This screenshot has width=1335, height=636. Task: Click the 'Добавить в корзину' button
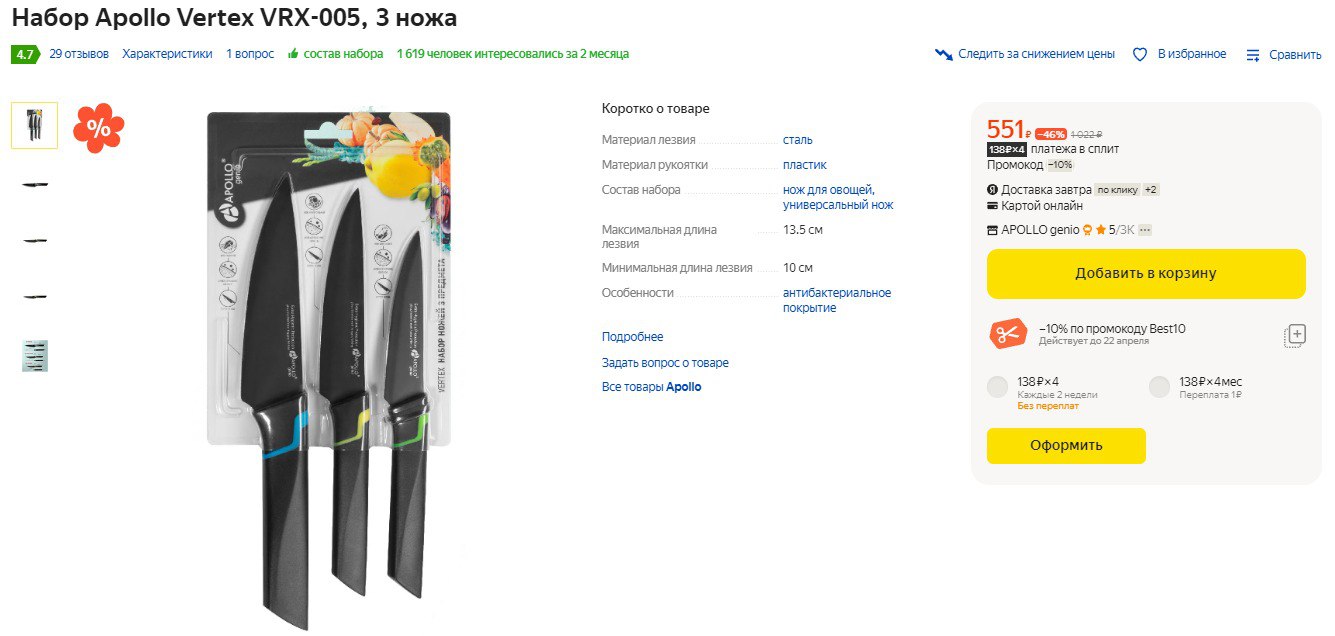(1145, 273)
